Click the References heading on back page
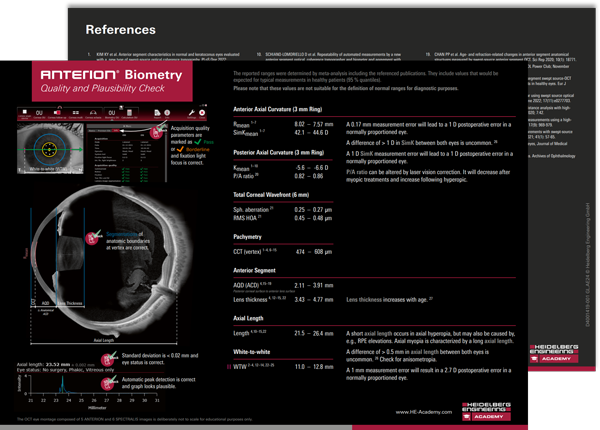The image size is (600, 430). [x=121, y=29]
